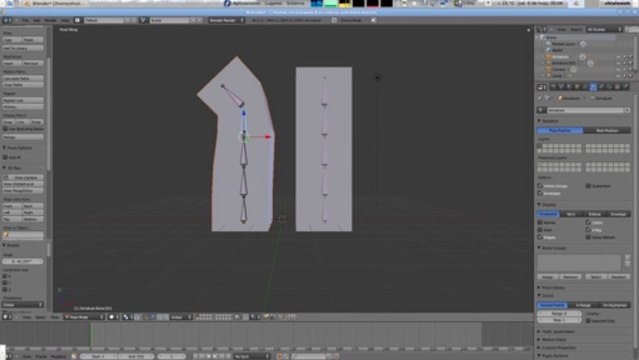Click the Camera object icon in outliner

coord(549,69)
